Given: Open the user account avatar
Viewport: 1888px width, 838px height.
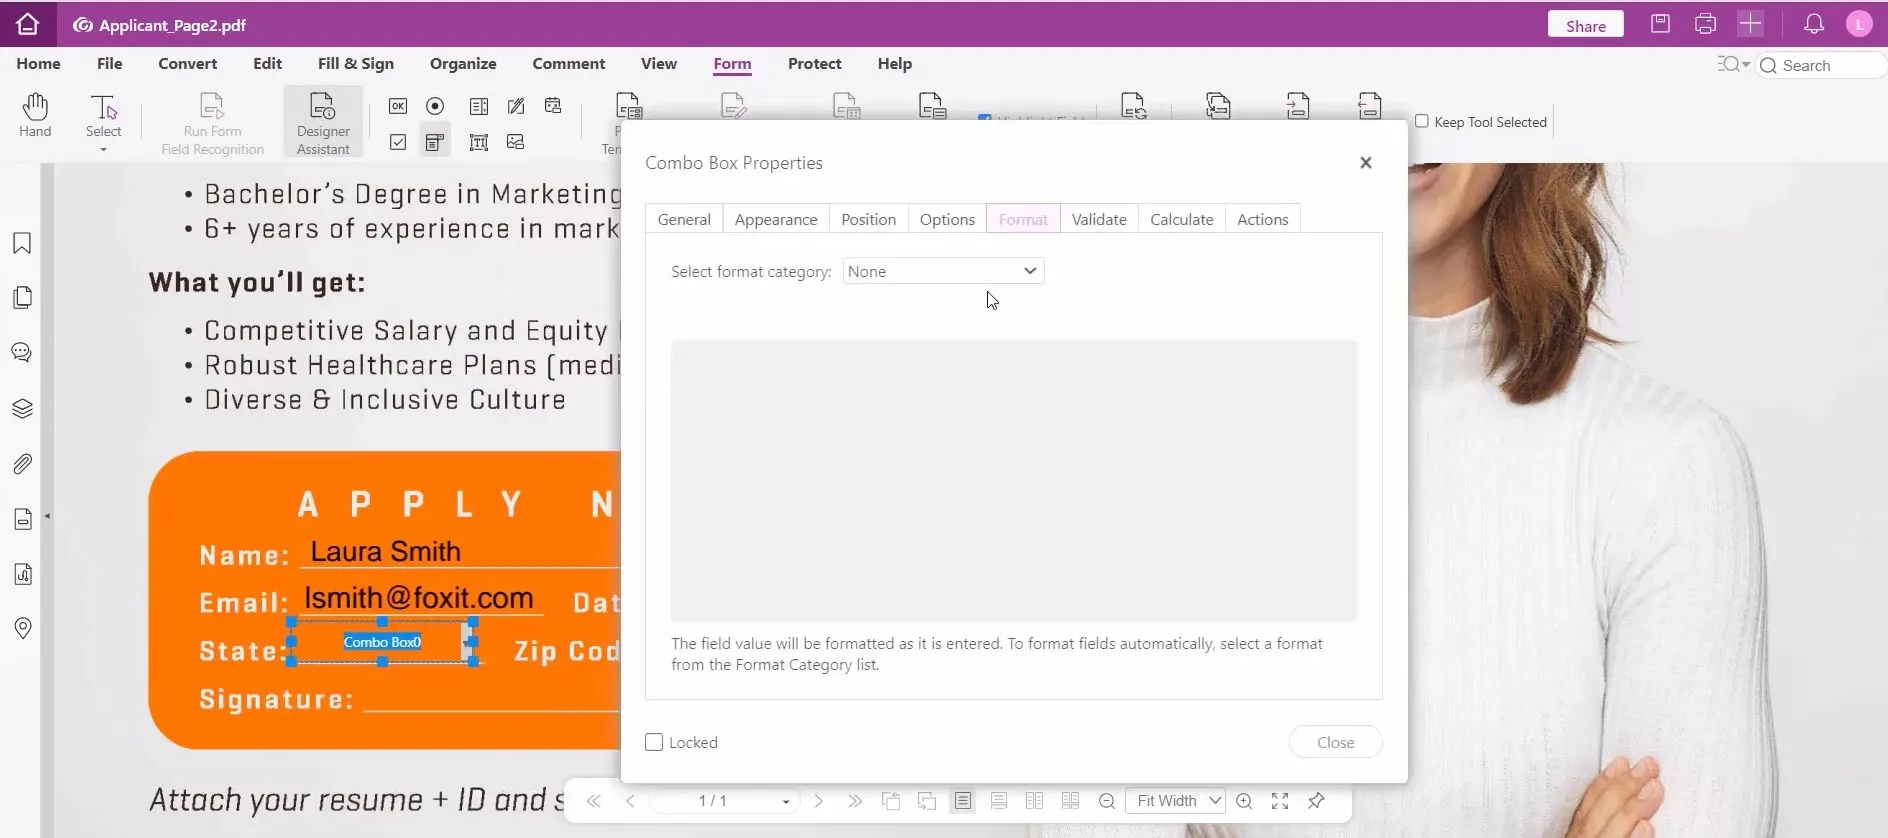Looking at the screenshot, I should pyautogui.click(x=1859, y=24).
